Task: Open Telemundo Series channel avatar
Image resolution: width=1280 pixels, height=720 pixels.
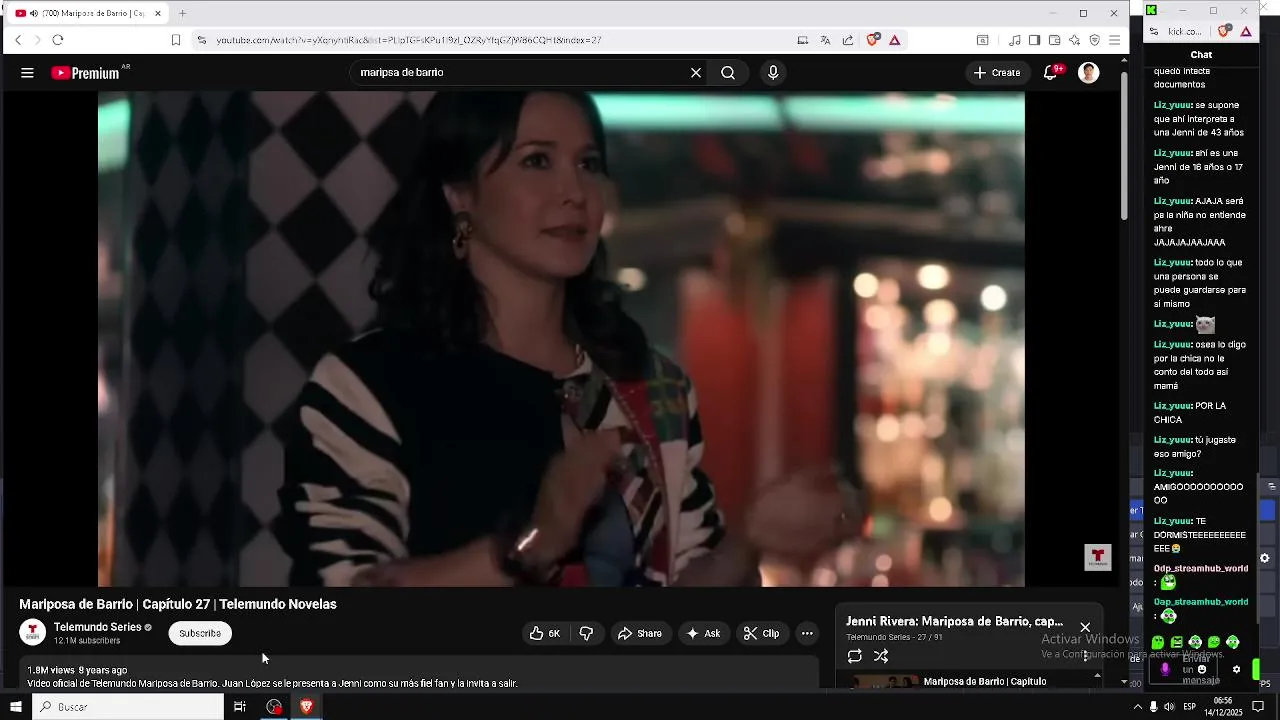Action: [33, 632]
